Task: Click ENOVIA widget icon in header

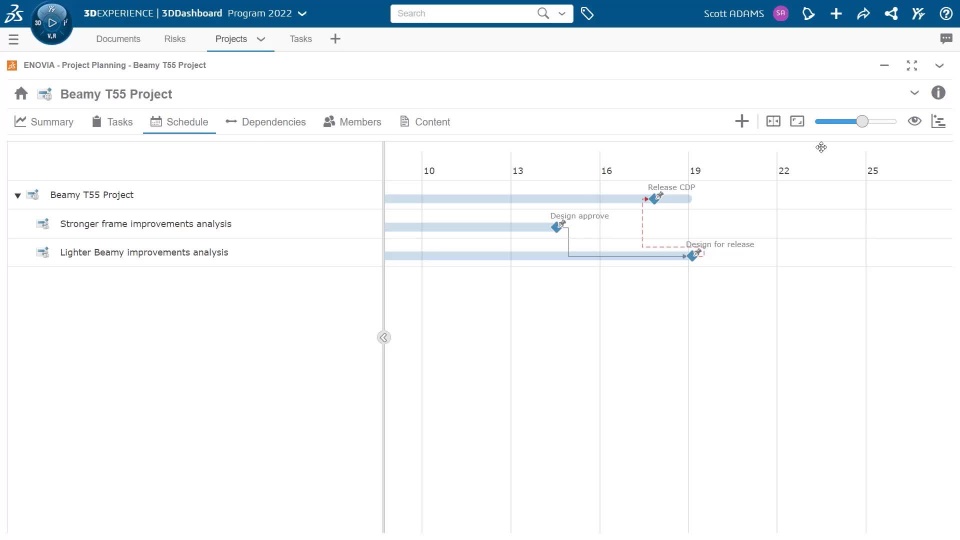Action: click(12, 65)
